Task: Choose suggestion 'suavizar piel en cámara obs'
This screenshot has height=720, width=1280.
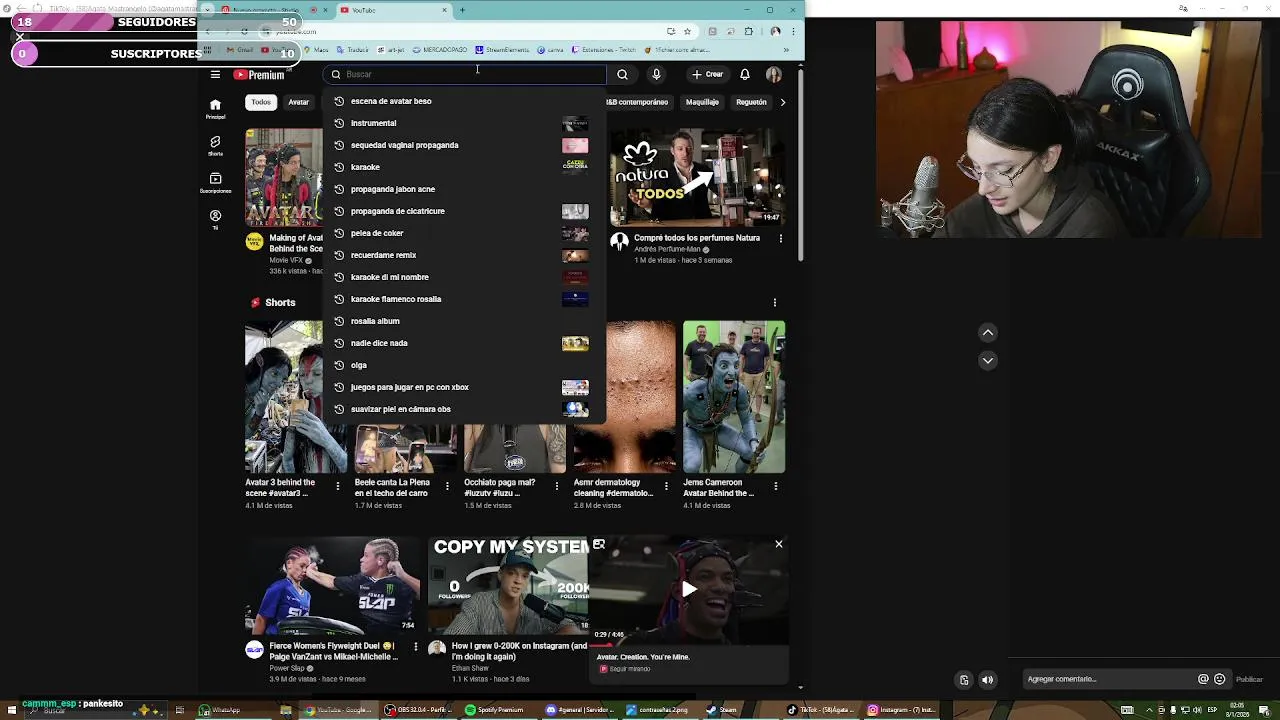Action: [x=464, y=409]
